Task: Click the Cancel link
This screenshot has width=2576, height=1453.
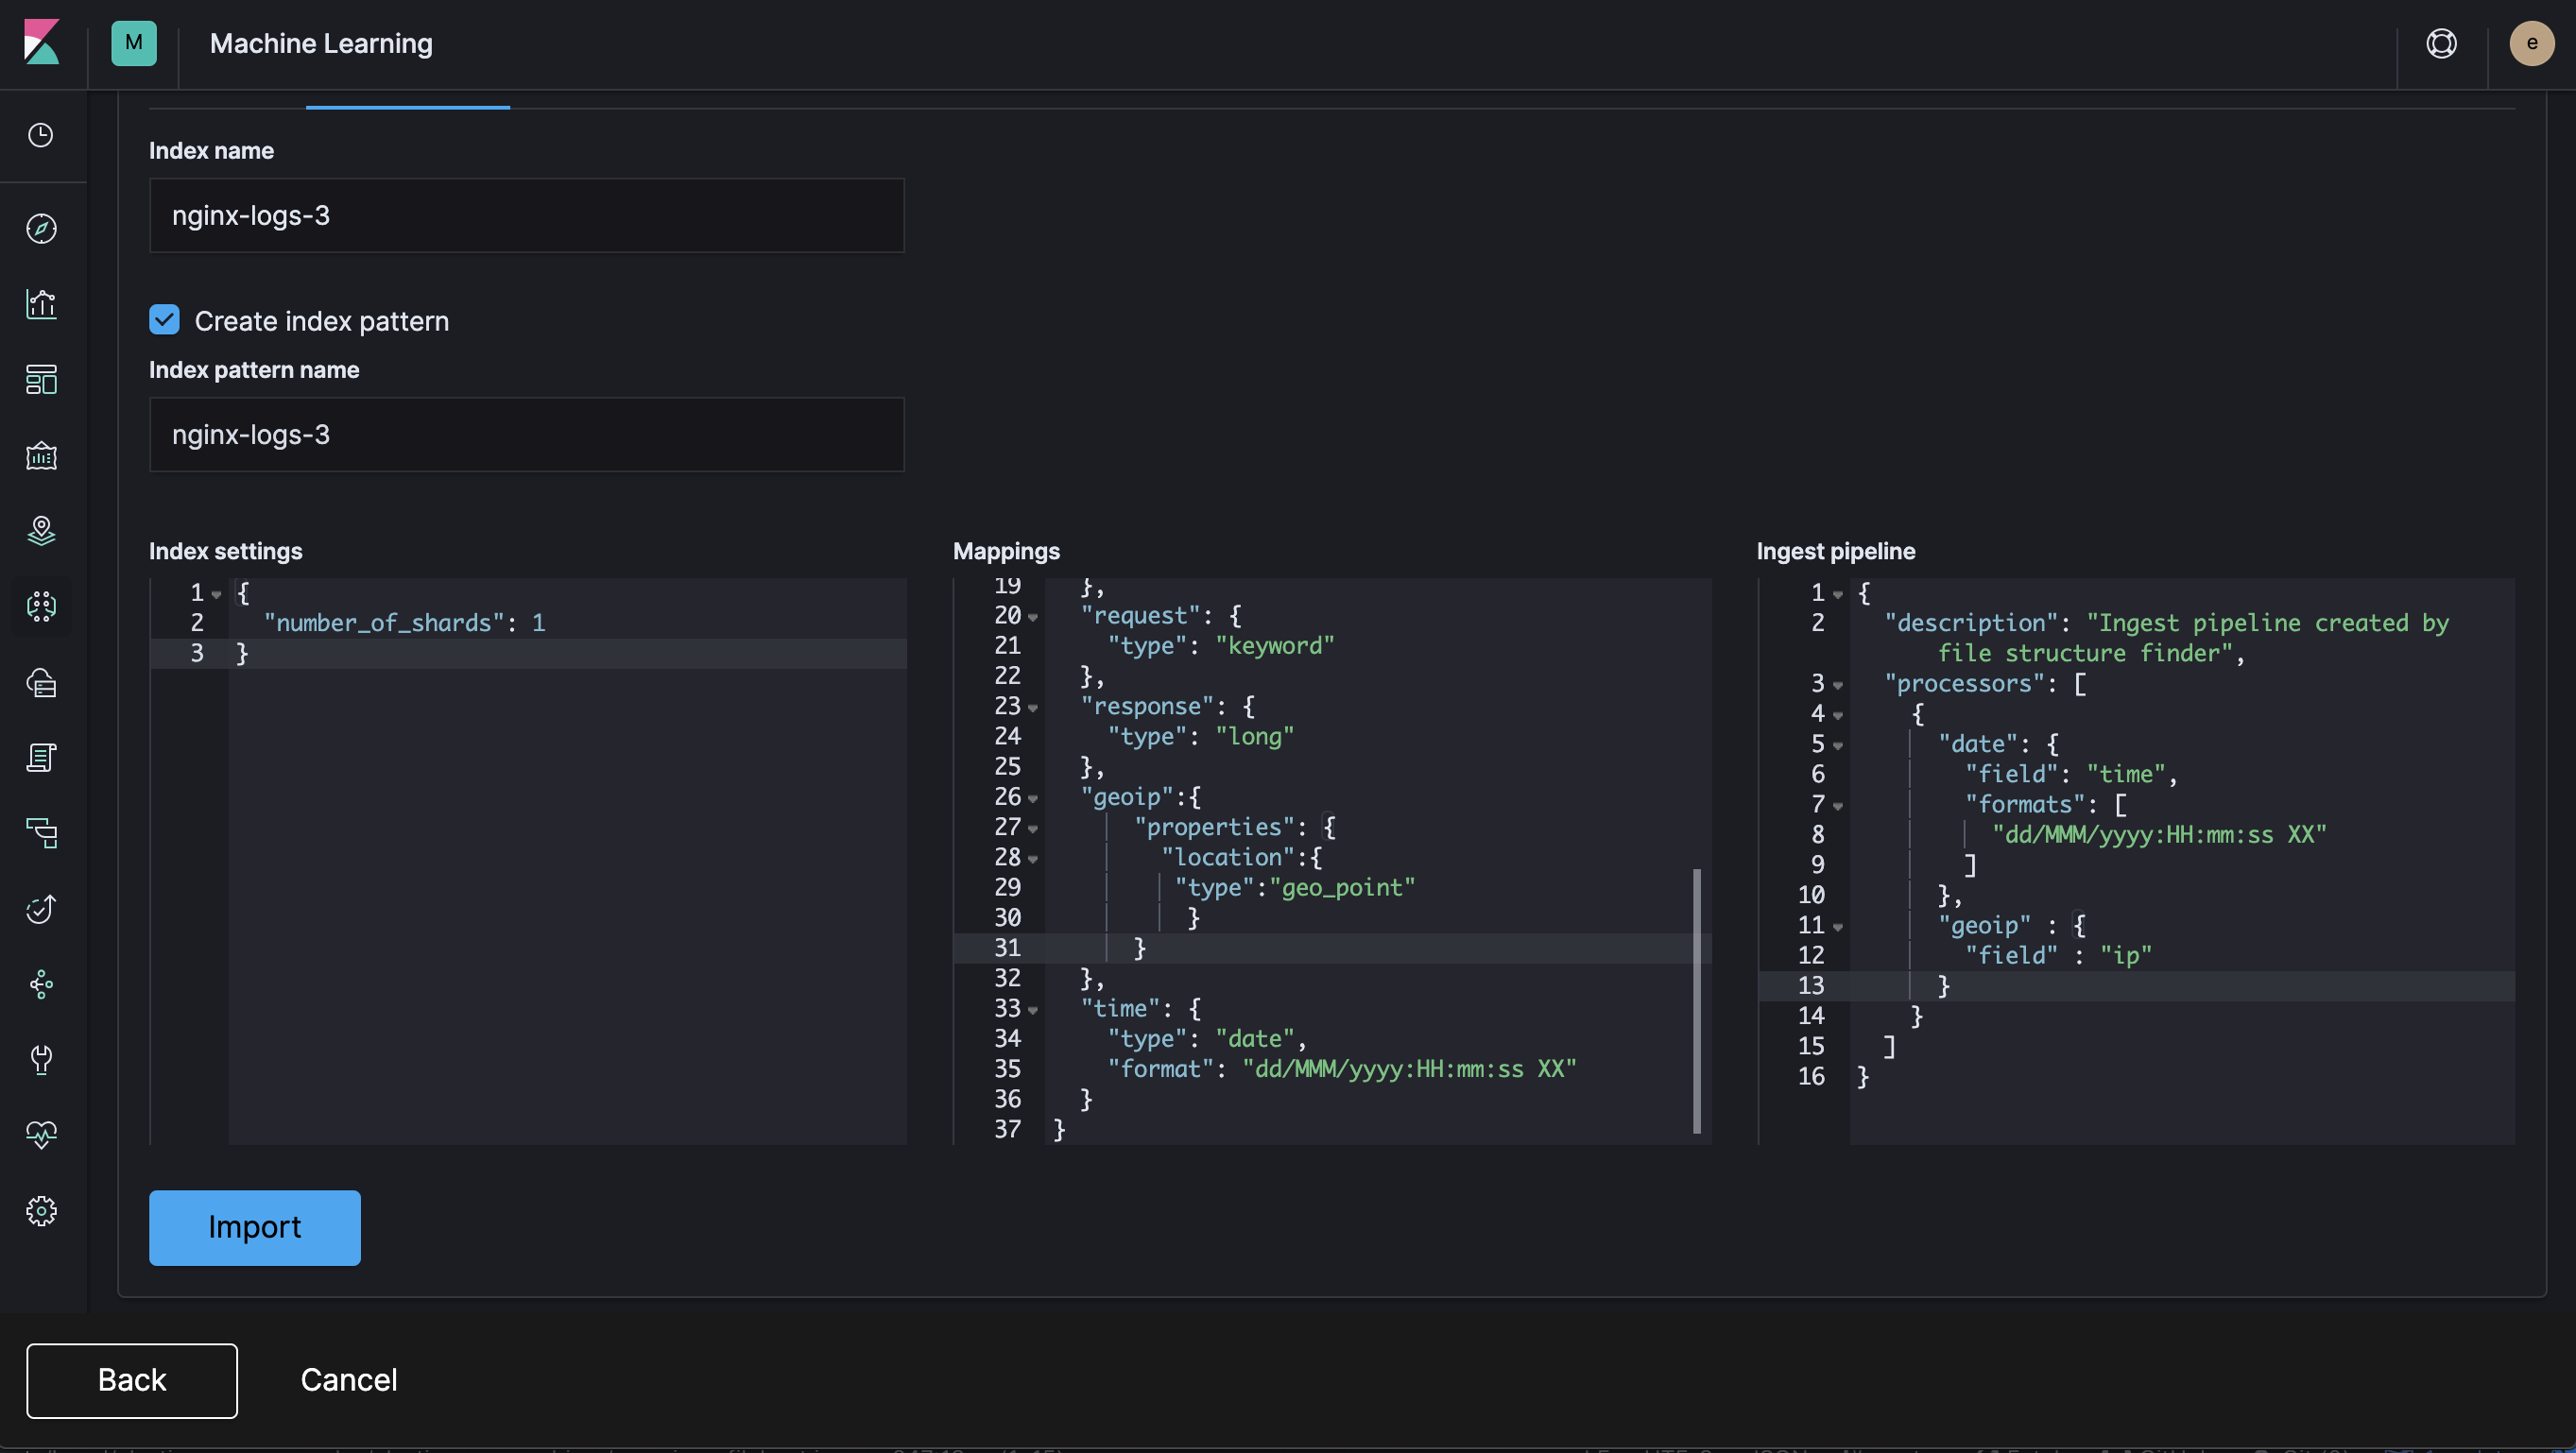Action: click(x=349, y=1380)
